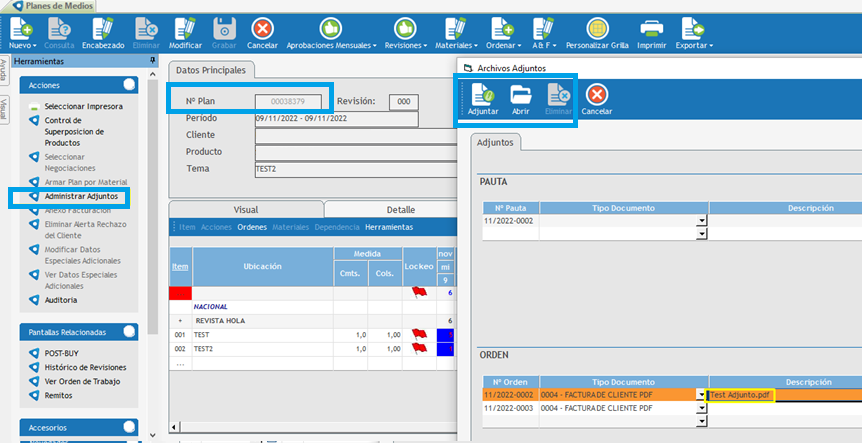Toggle the Lockeo flag for row 001
Viewport: 862px width, 443px height.
coord(418,334)
